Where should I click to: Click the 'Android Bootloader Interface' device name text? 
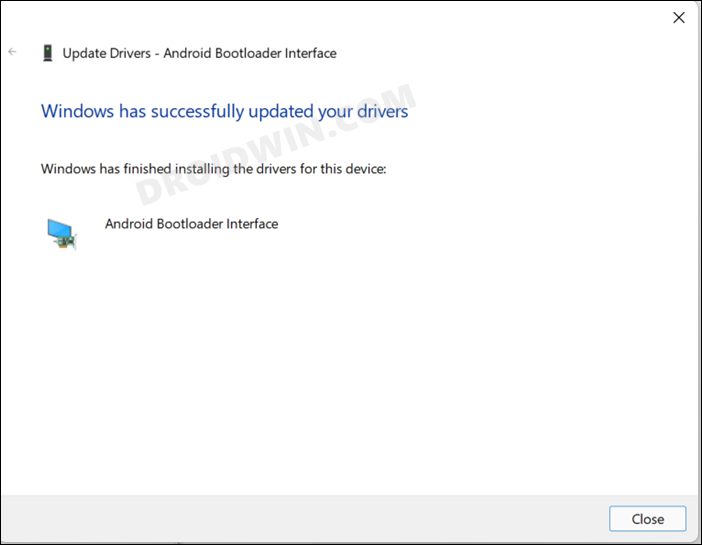pos(192,223)
